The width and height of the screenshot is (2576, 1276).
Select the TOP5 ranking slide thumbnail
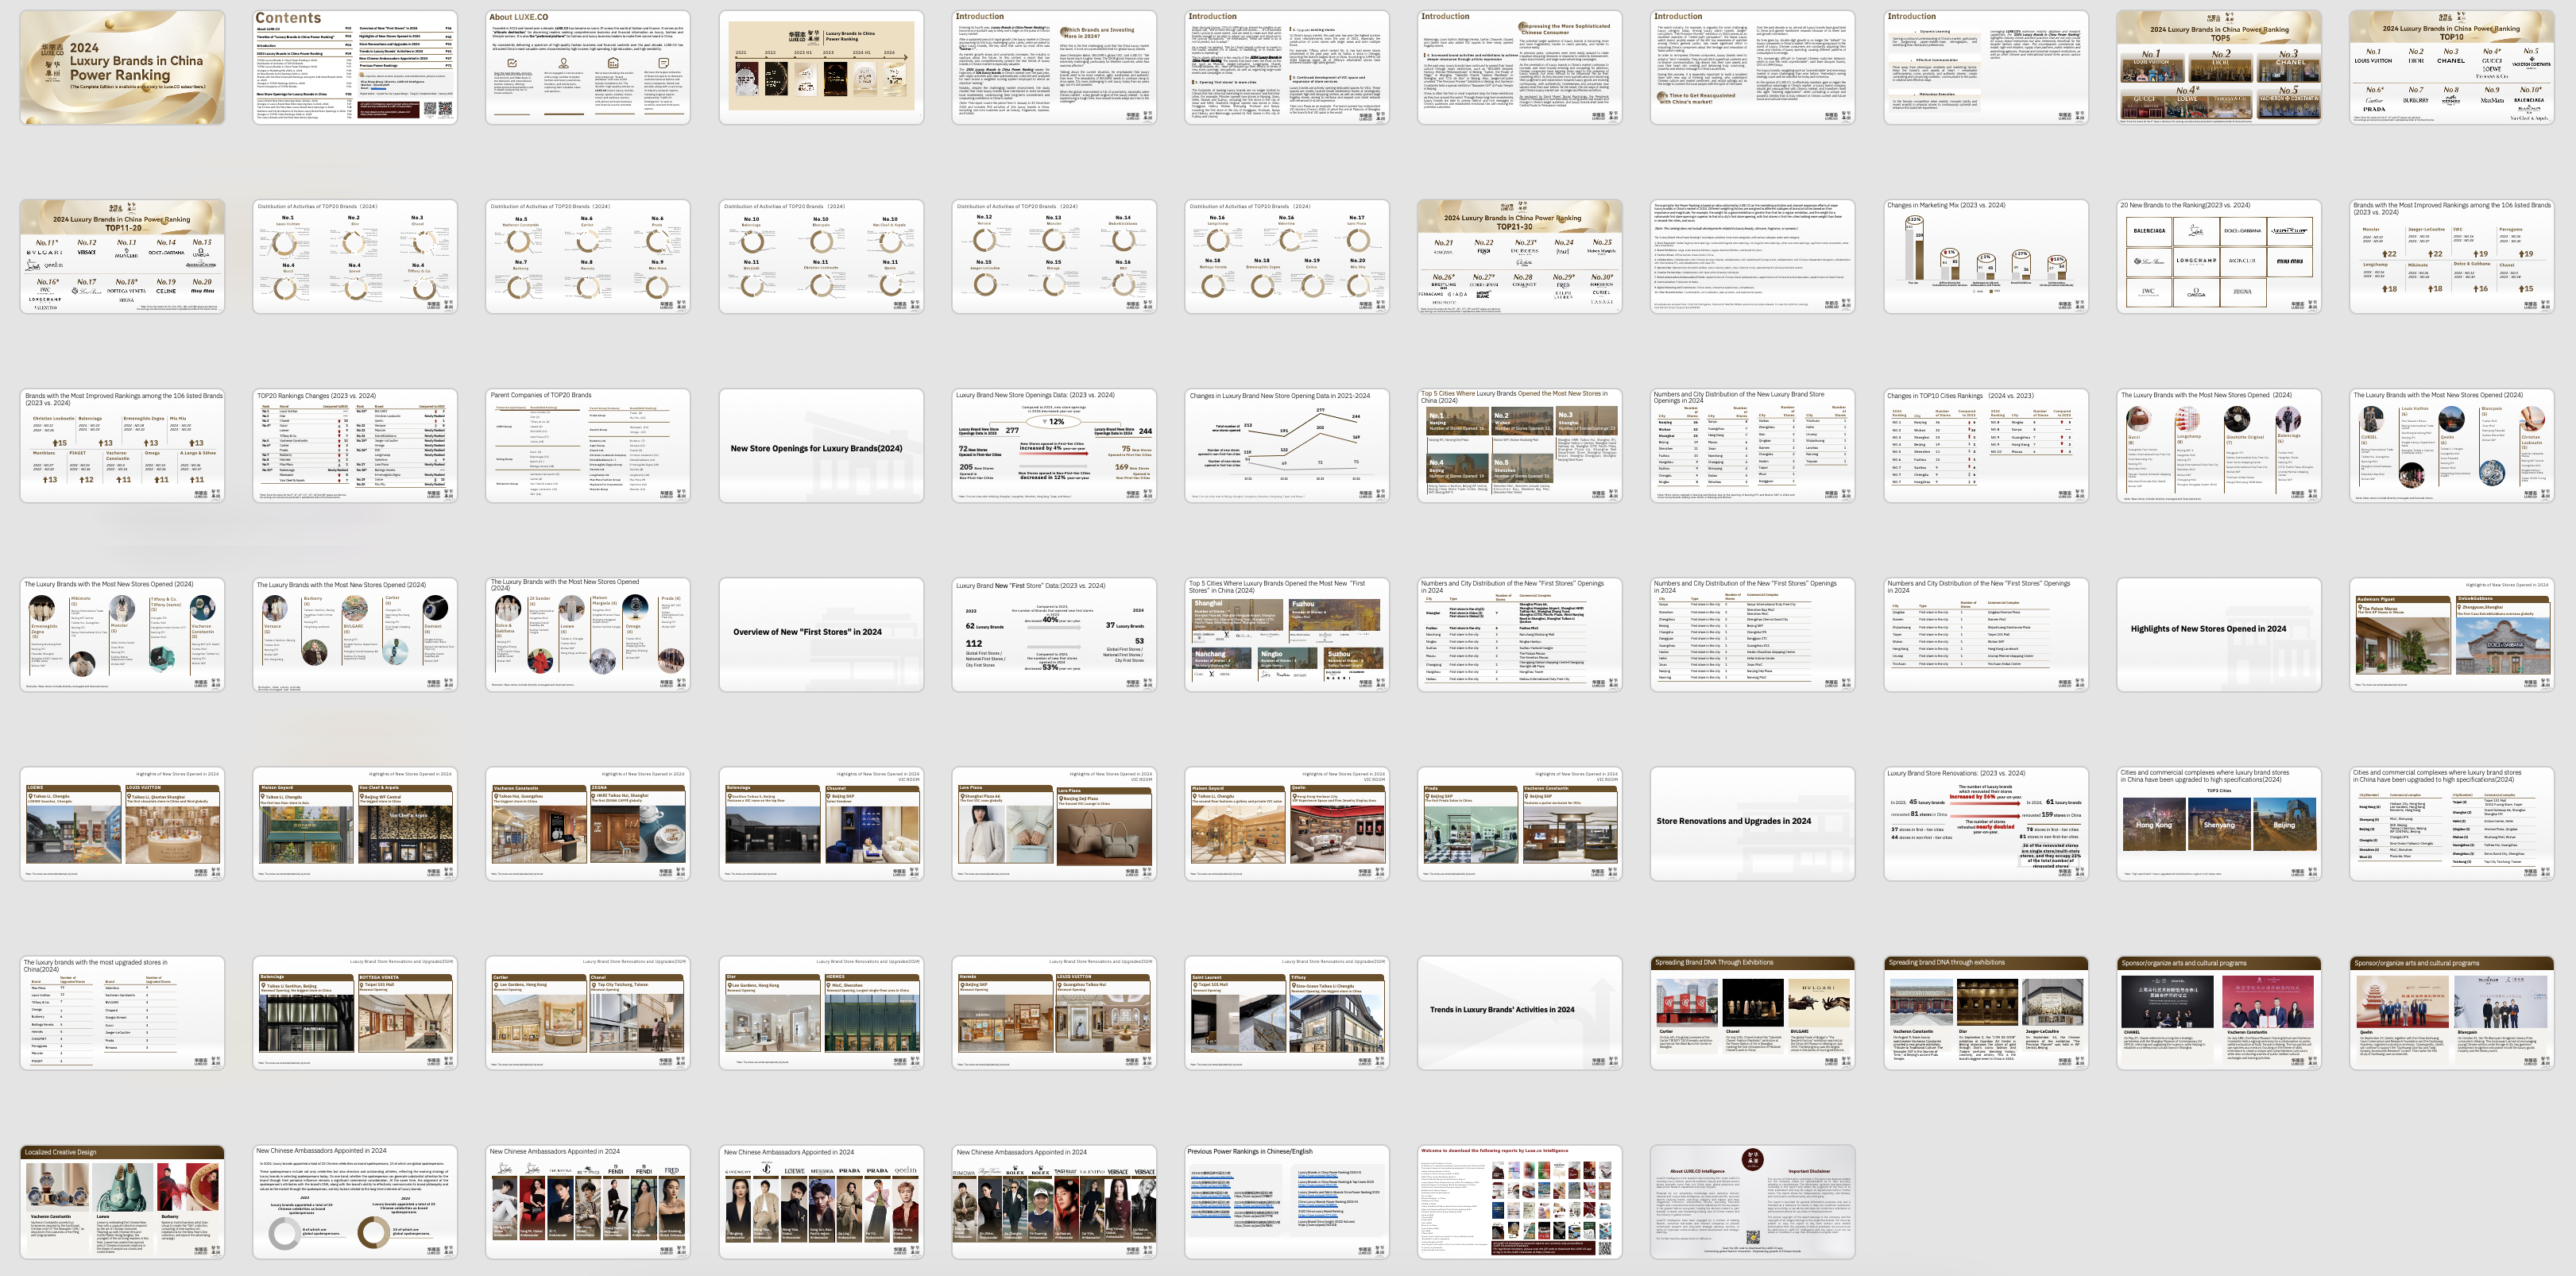[2218, 68]
